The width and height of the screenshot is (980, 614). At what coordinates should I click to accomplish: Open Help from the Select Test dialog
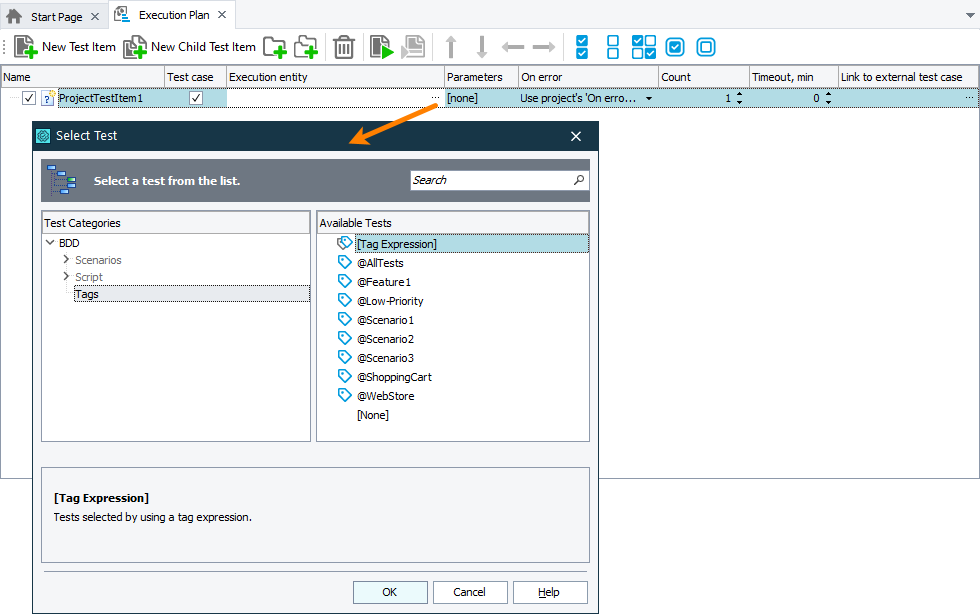pos(550,591)
